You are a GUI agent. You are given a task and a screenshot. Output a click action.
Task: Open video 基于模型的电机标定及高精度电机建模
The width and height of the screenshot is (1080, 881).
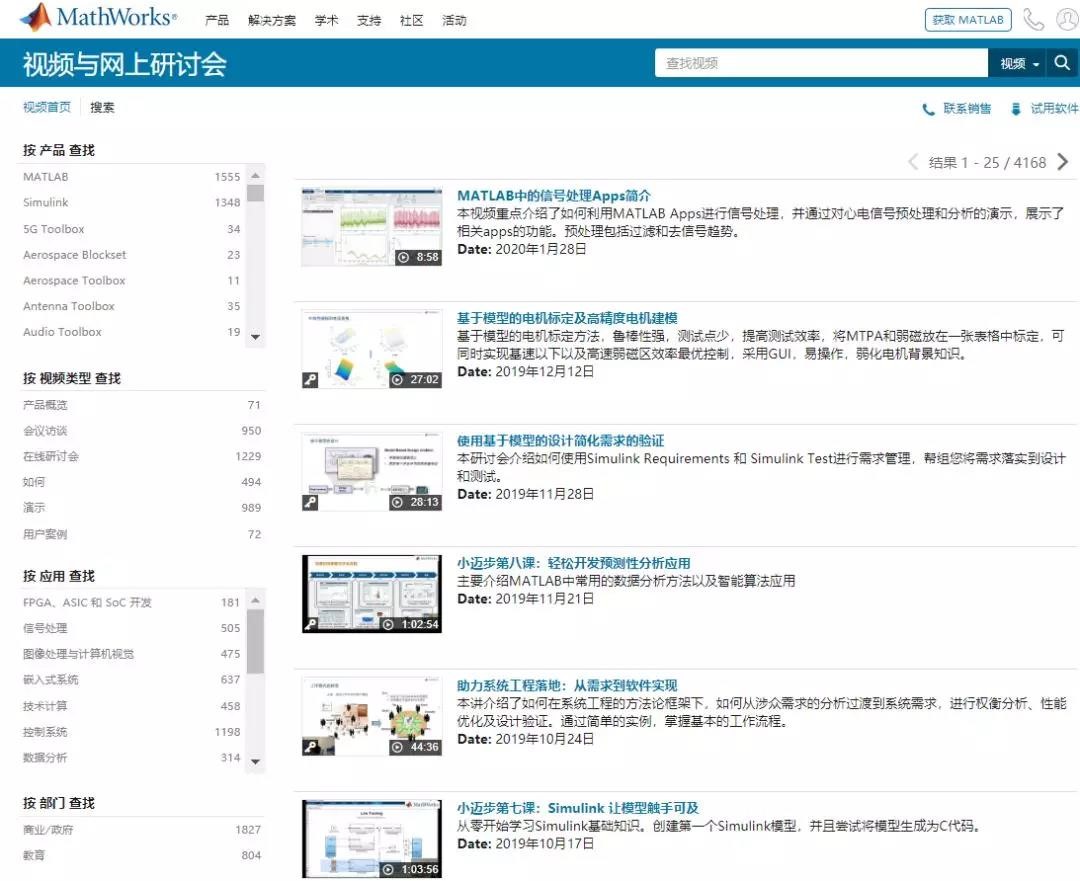tap(568, 318)
